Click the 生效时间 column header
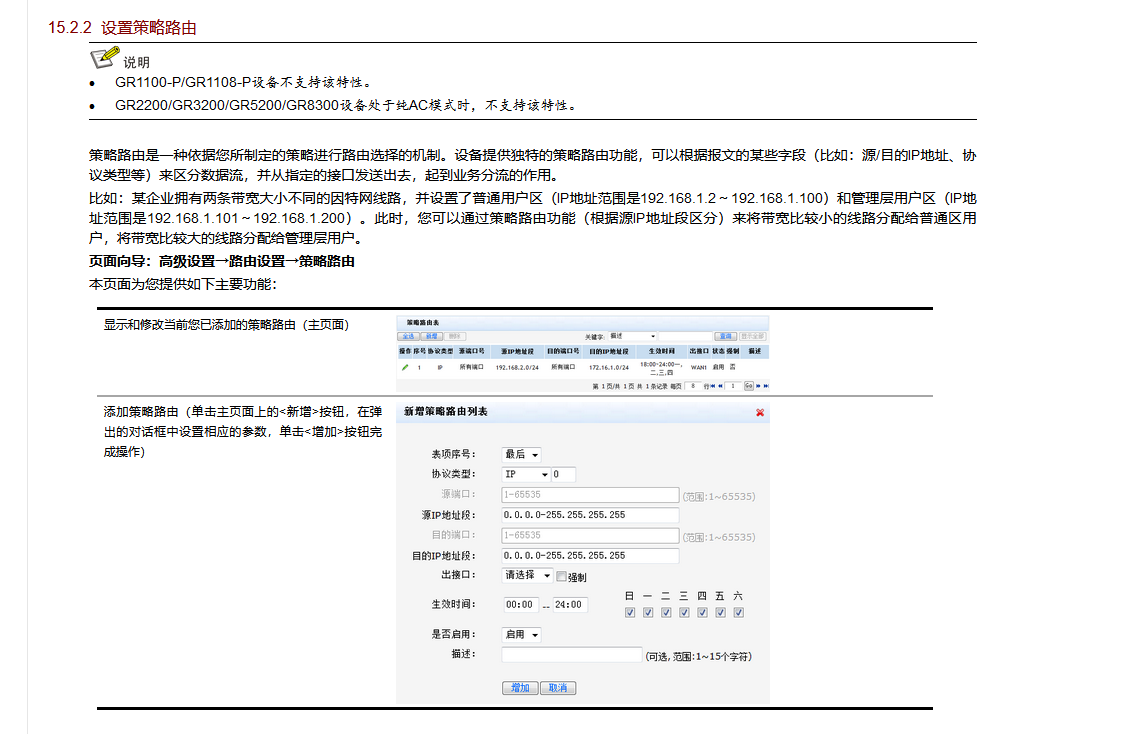Image resolution: width=1134 pixels, height=734 pixels. pyautogui.click(x=662, y=351)
